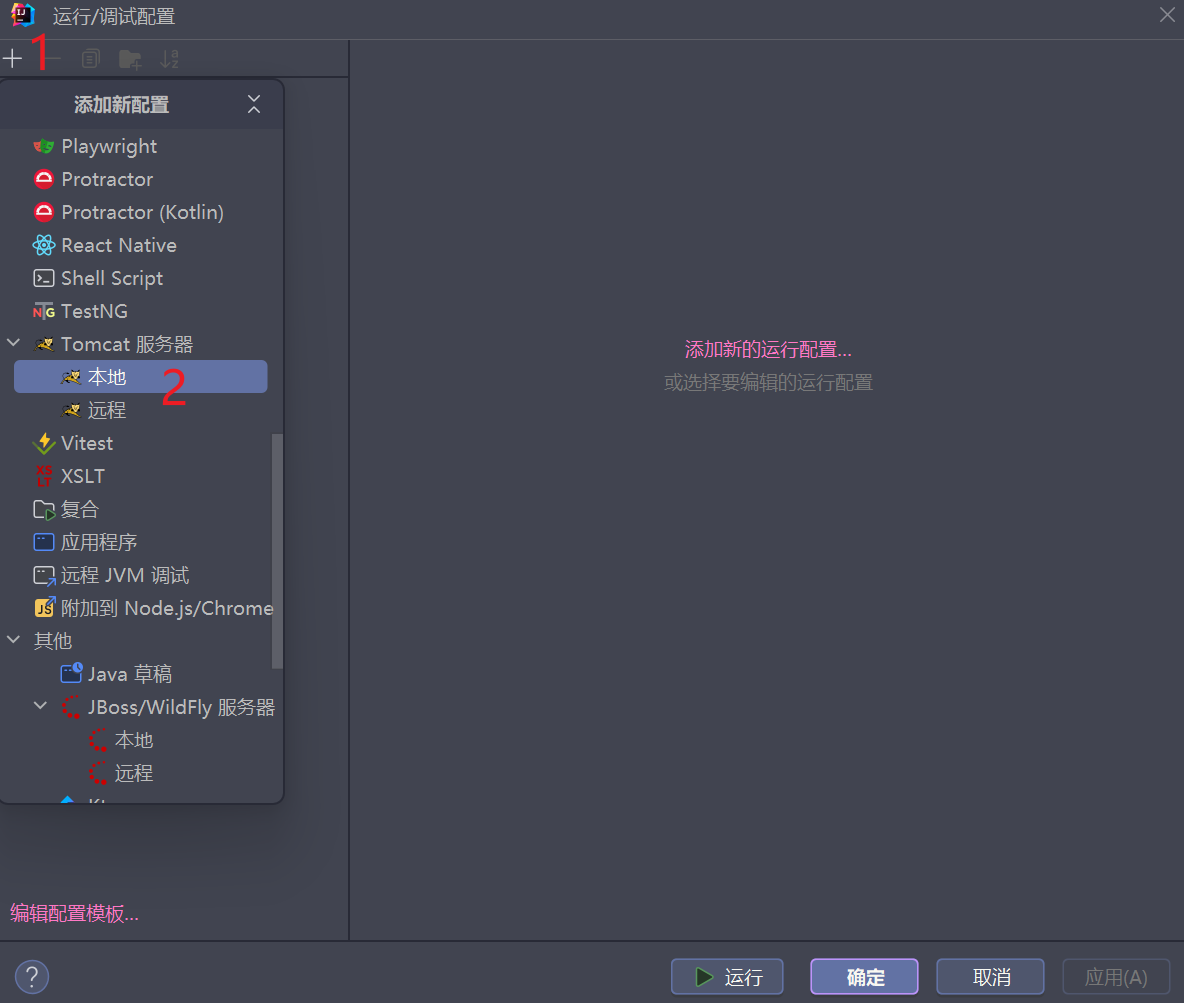Image resolution: width=1184 pixels, height=1003 pixels.
Task: Click the Copy Configuration toolbar icon
Action: pyautogui.click(x=91, y=58)
